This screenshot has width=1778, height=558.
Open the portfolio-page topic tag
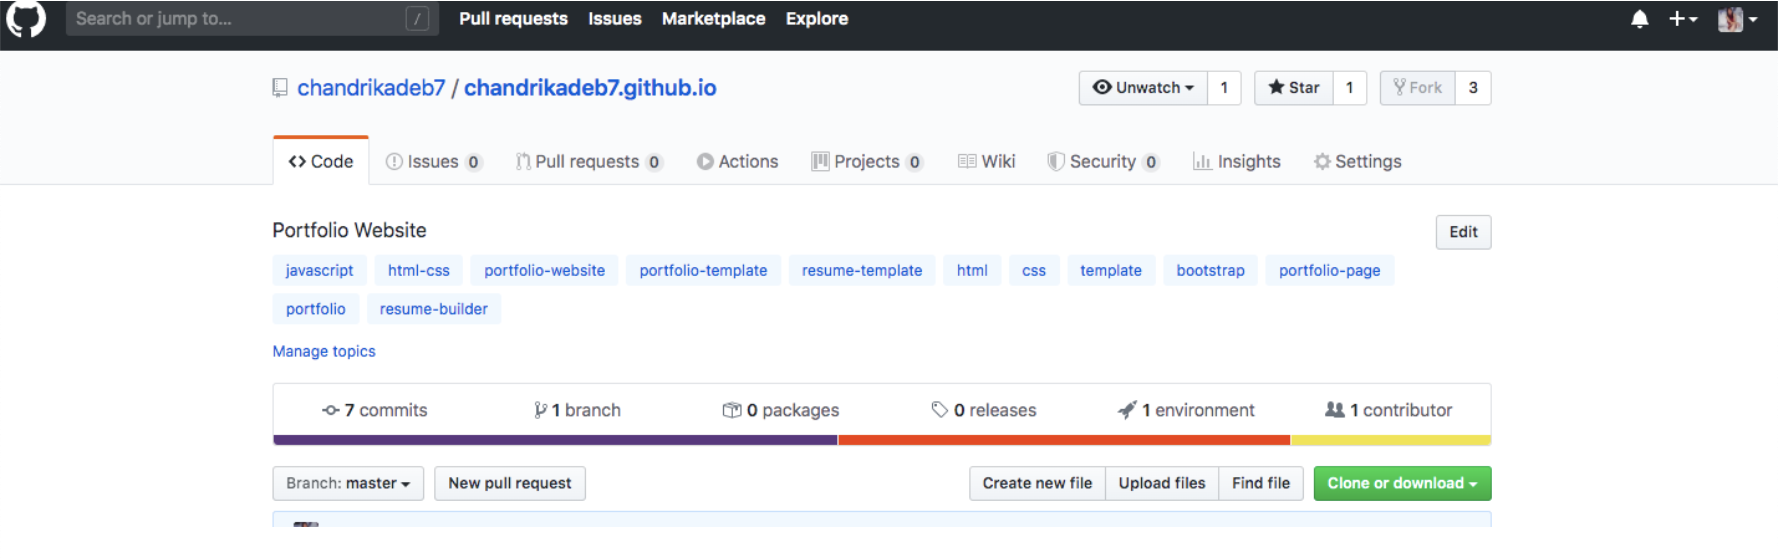pos(1330,270)
